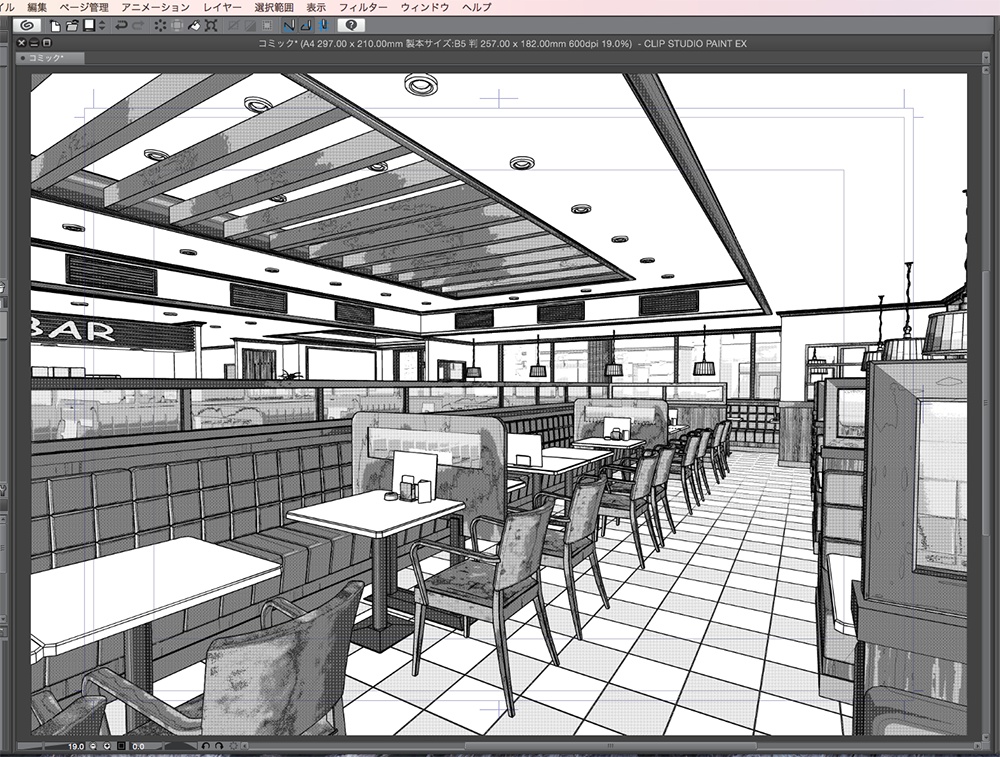The image size is (1000, 757).
Task: Open the ヘルプ menu
Action: tap(477, 8)
